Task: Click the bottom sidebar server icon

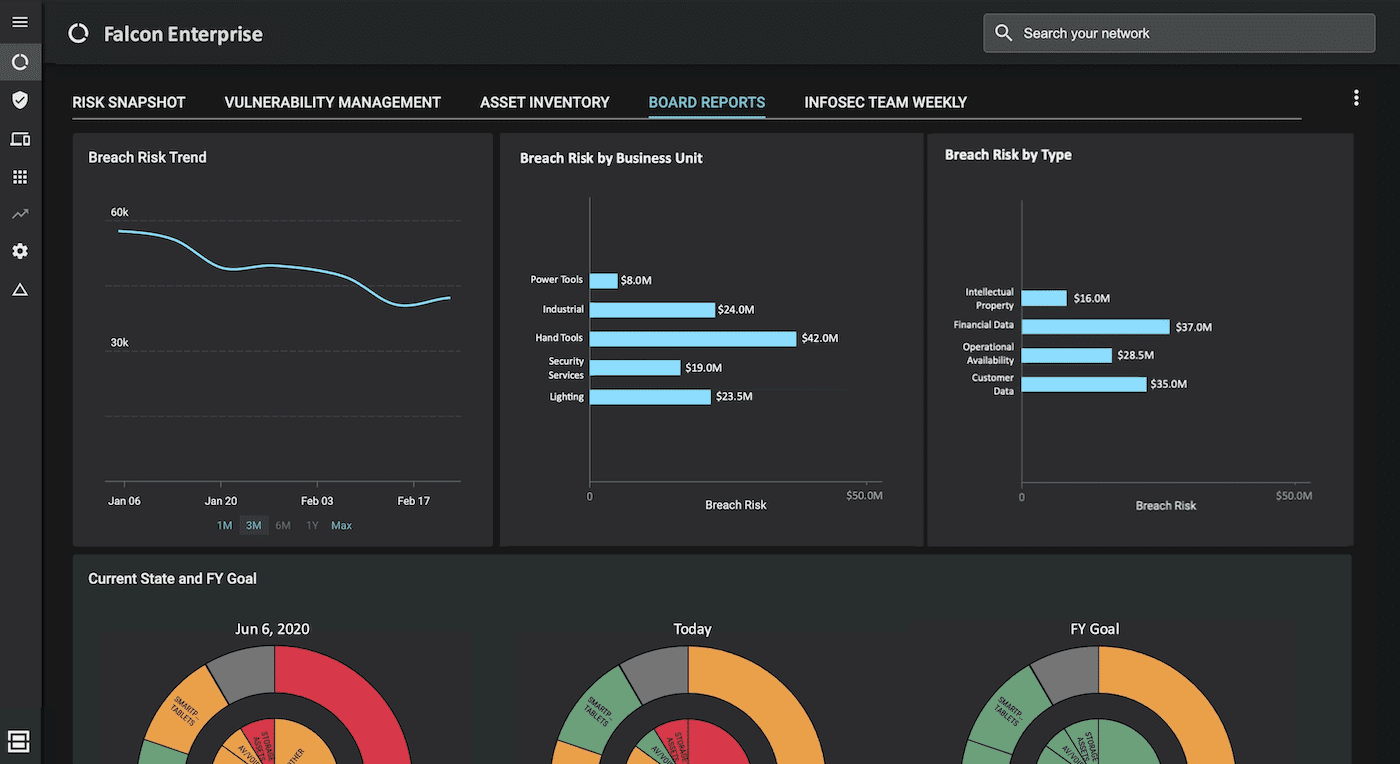Action: pos(19,741)
